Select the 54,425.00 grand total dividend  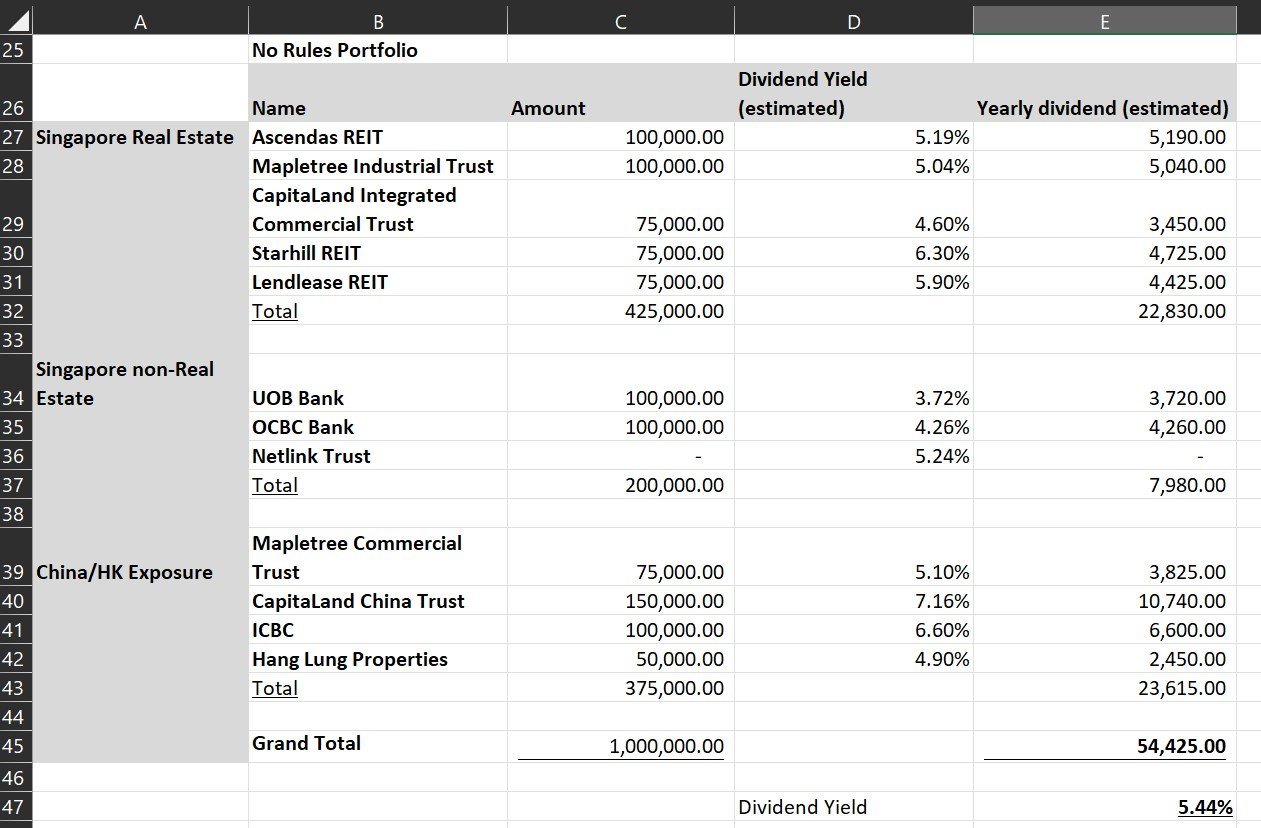1105,747
